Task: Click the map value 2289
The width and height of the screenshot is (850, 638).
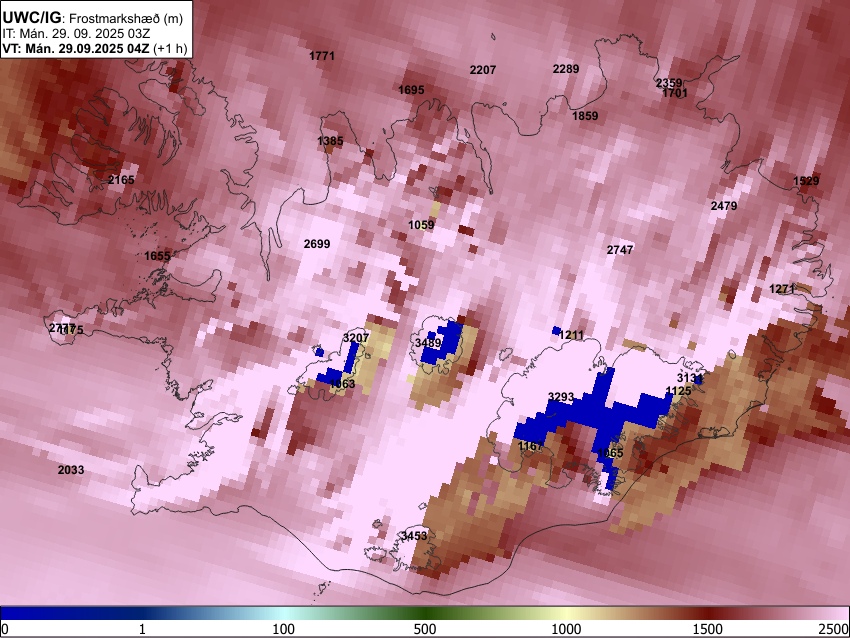Action: point(566,69)
